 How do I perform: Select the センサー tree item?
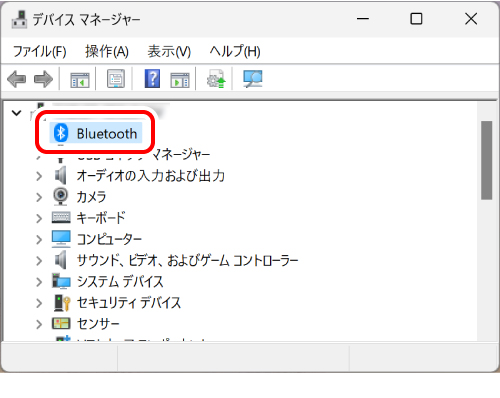click(x=86, y=324)
